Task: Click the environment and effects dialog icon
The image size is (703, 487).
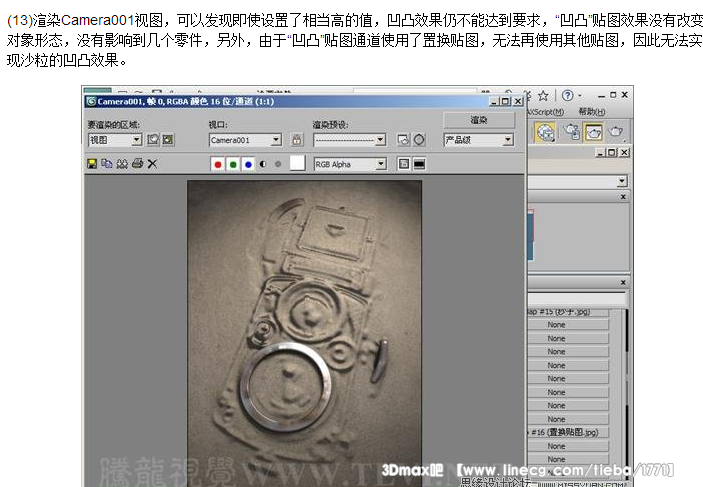Action: (419, 140)
